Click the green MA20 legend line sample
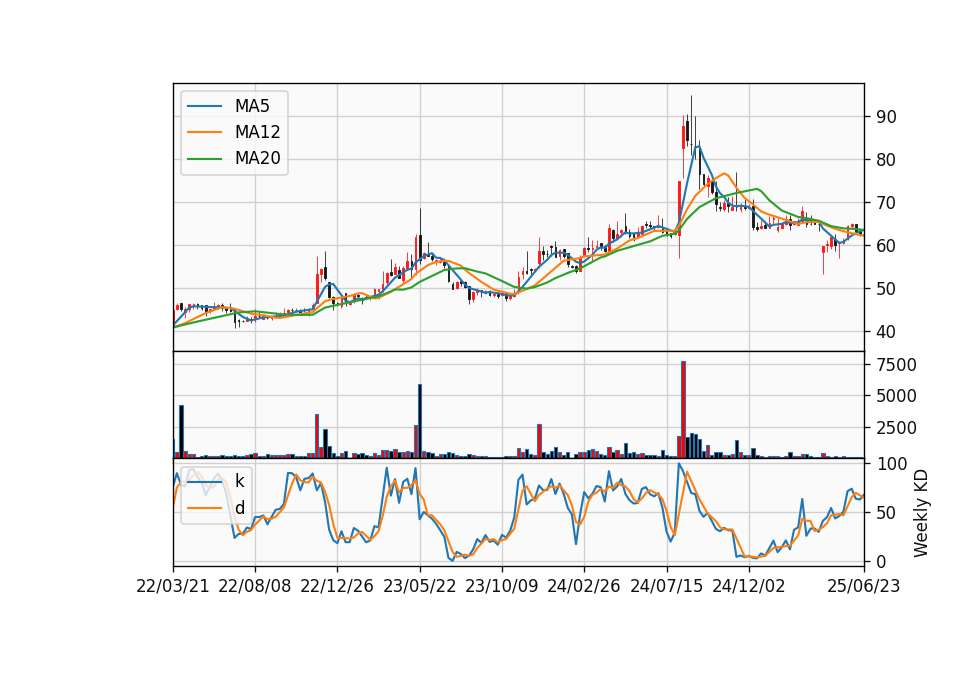 coord(204,159)
